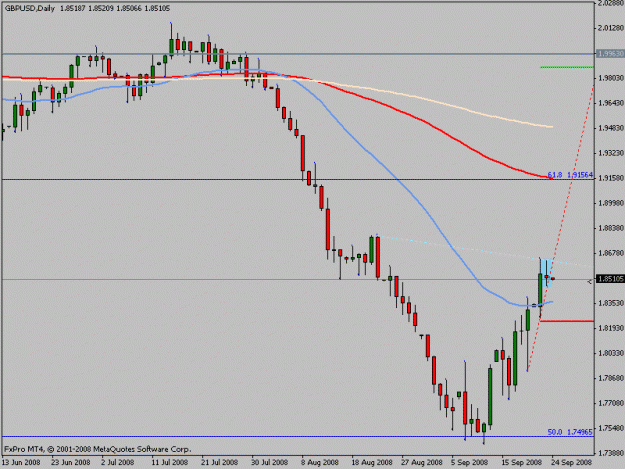The image size is (625, 469).
Task: Click the 1.78680 price axis label
Action: (x=610, y=378)
